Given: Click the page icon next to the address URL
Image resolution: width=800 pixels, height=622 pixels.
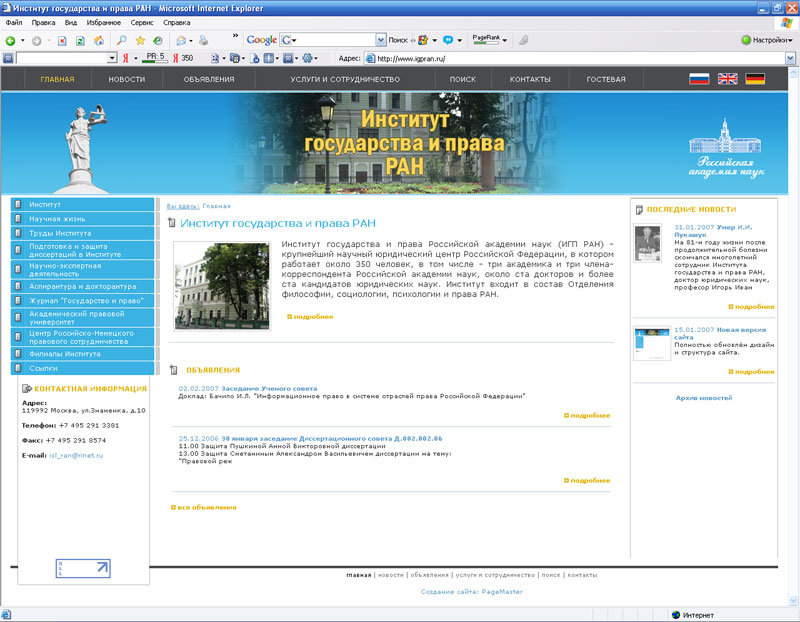Looking at the screenshot, I should click(x=370, y=58).
